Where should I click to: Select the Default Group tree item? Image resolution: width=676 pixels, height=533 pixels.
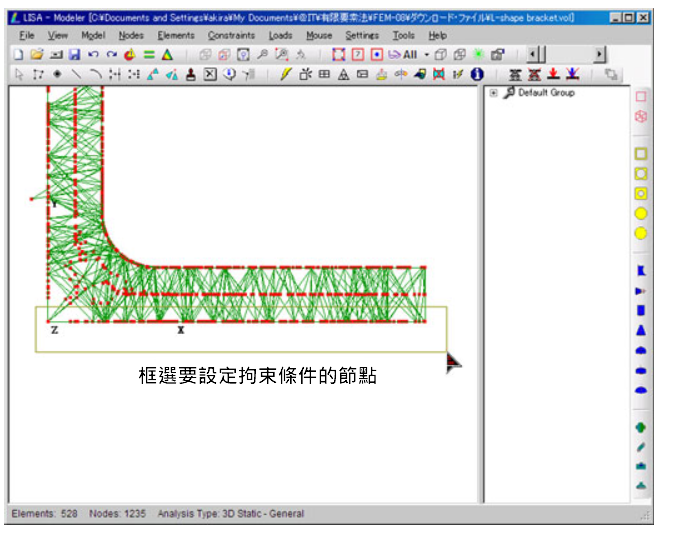pos(546,93)
